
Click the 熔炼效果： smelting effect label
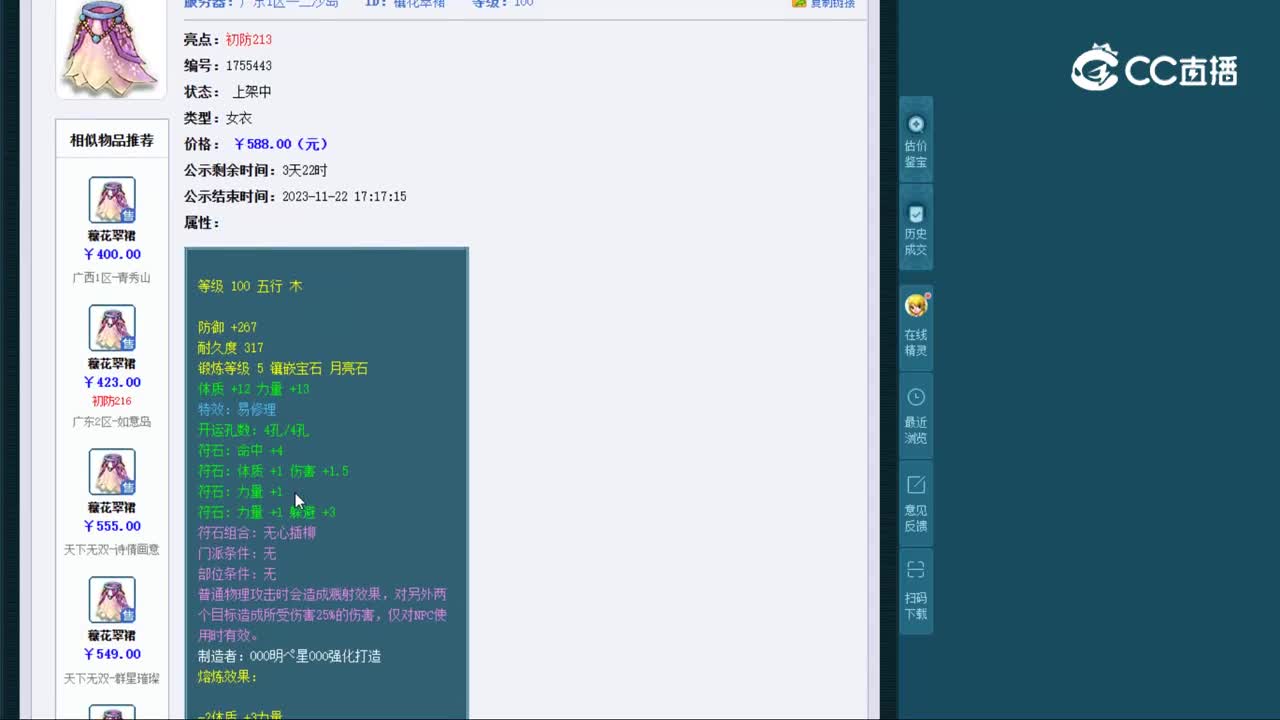pyautogui.click(x=228, y=677)
